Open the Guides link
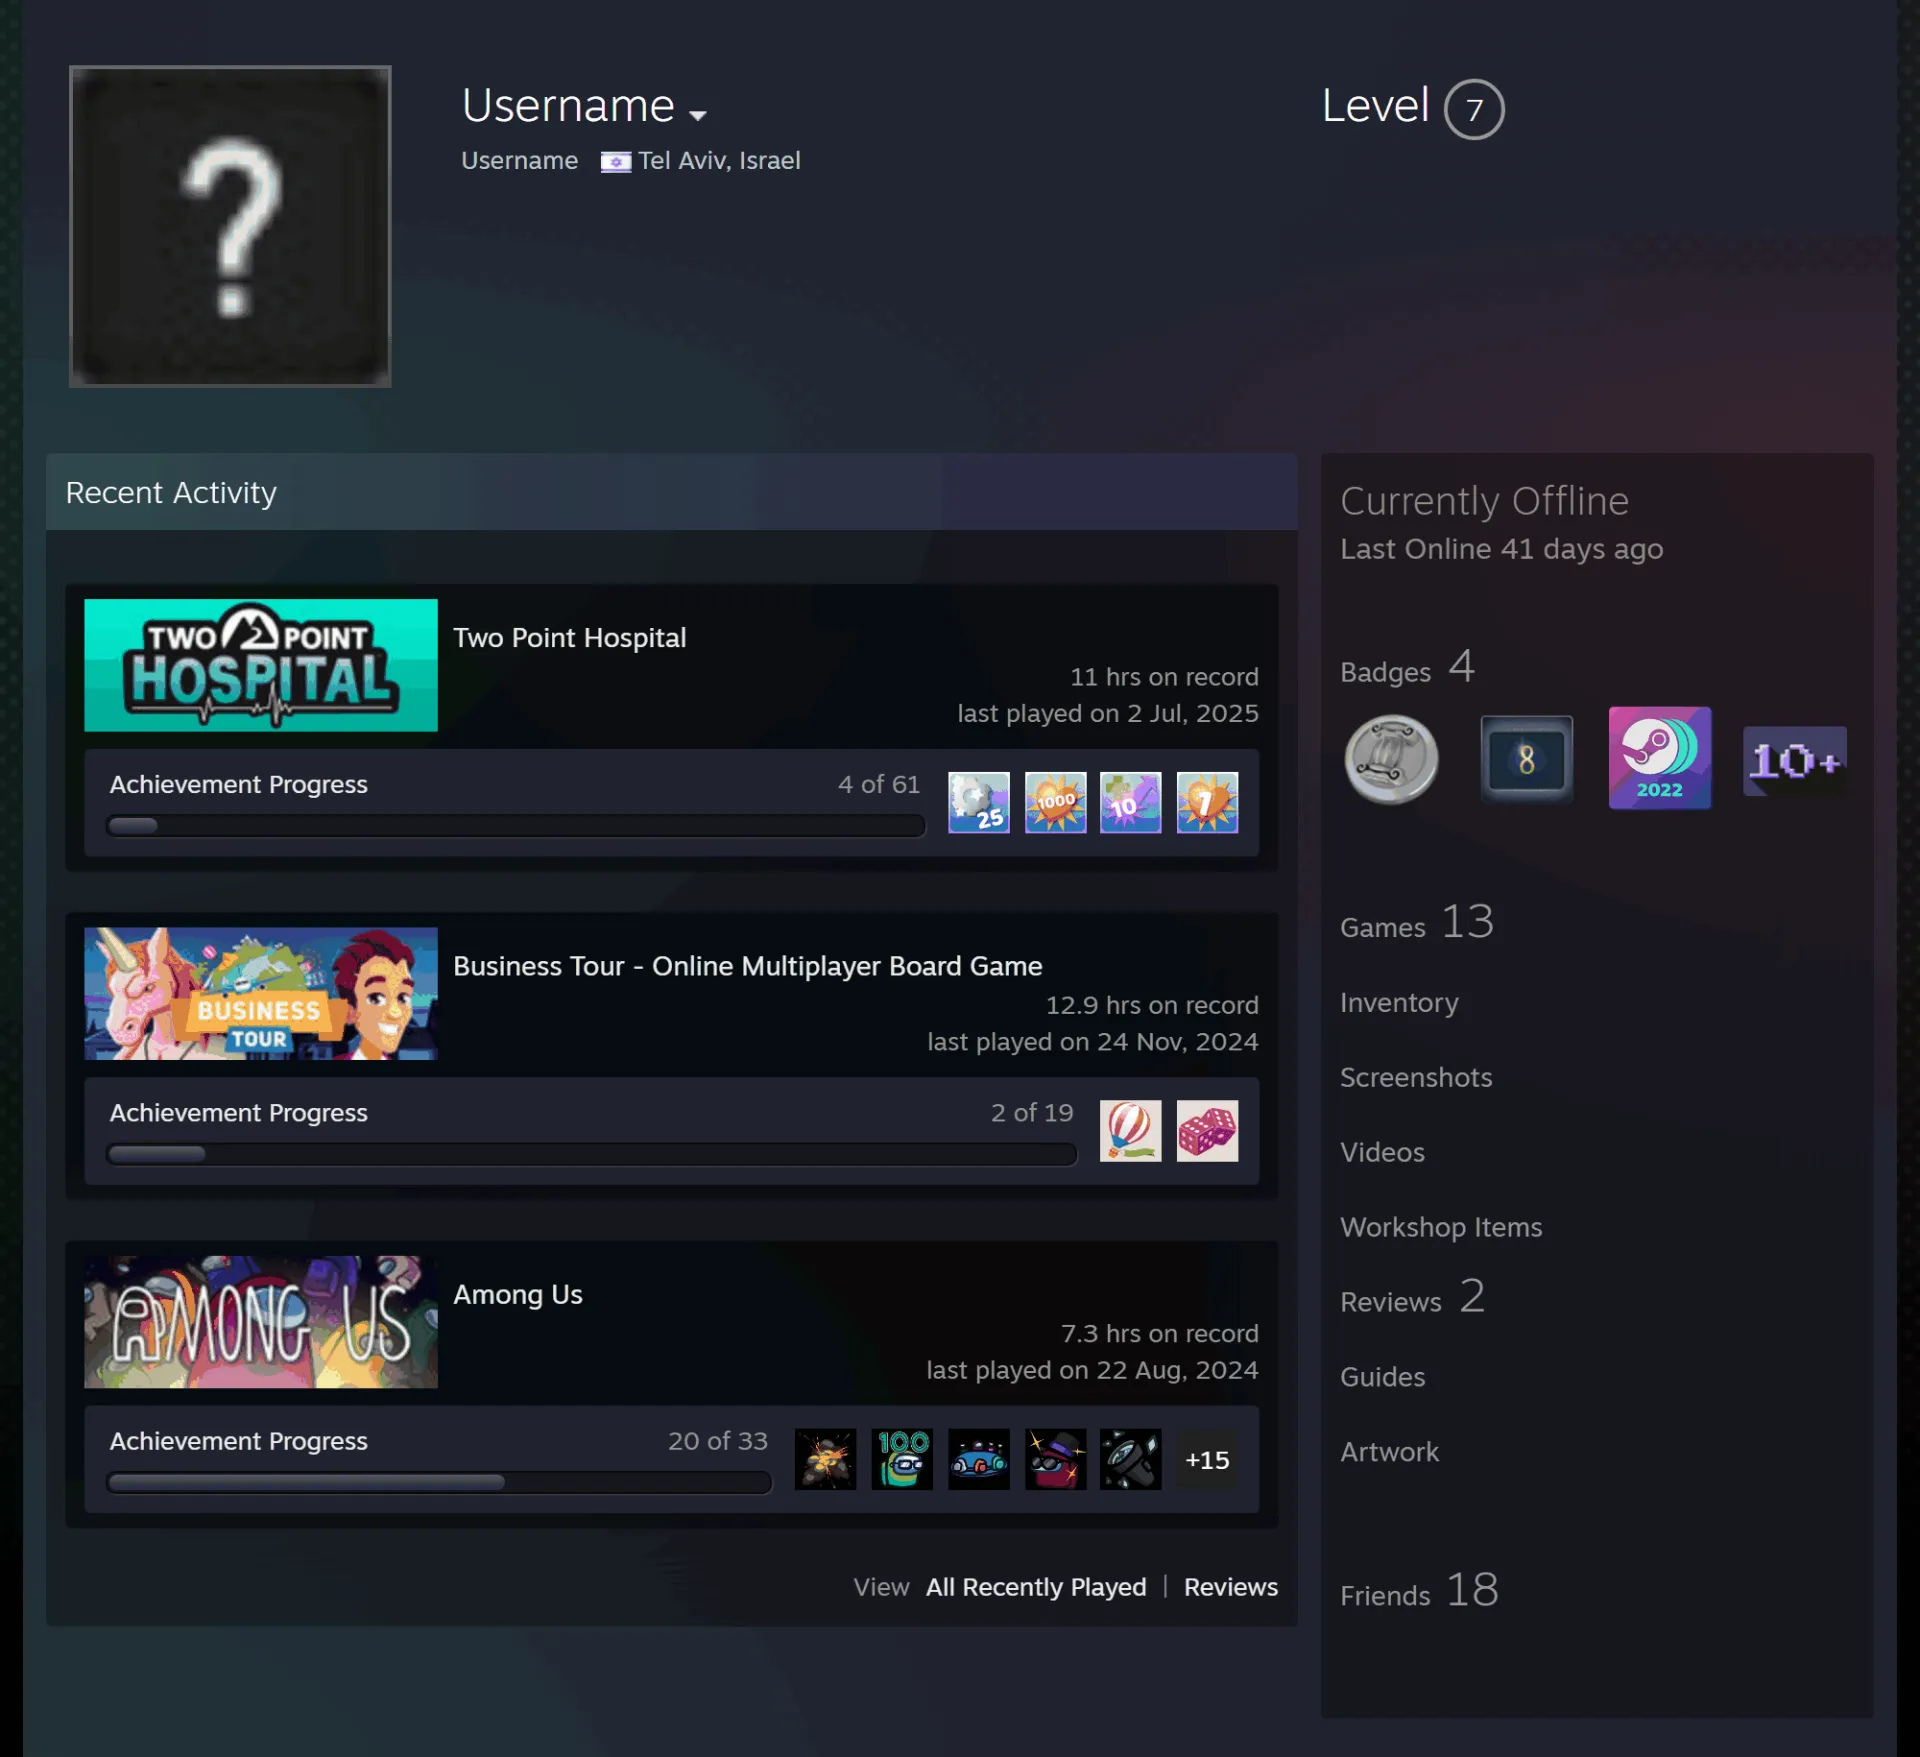Image resolution: width=1920 pixels, height=1757 pixels. point(1382,1377)
